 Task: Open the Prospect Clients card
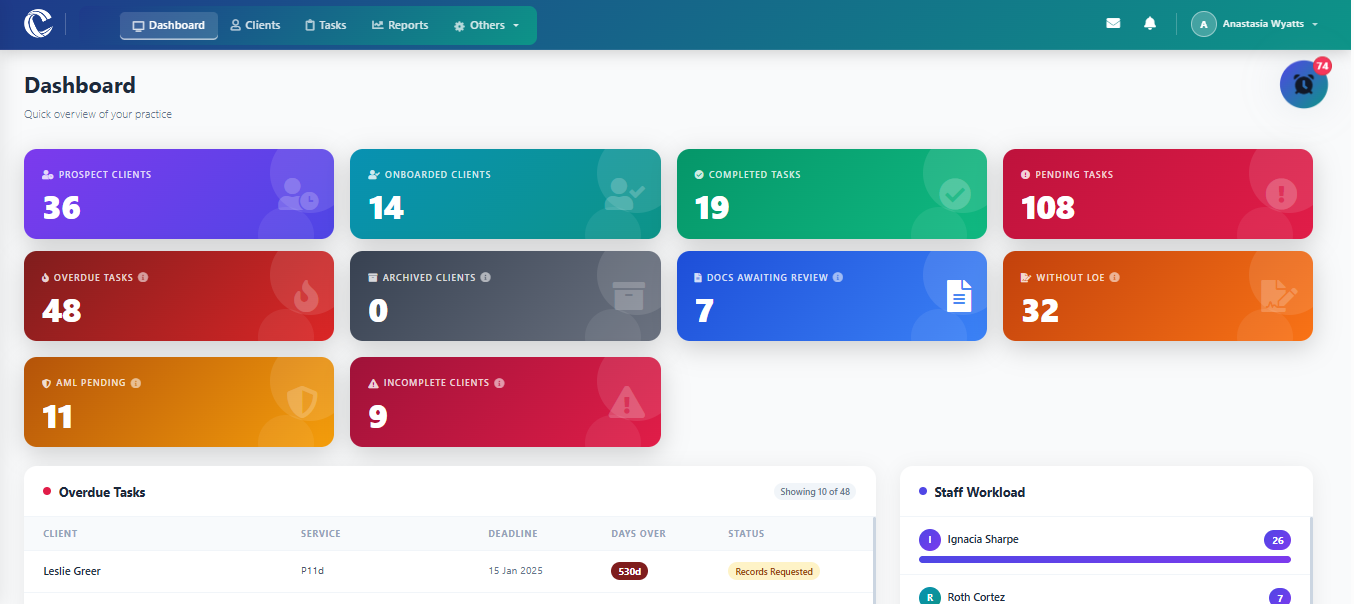(179, 194)
